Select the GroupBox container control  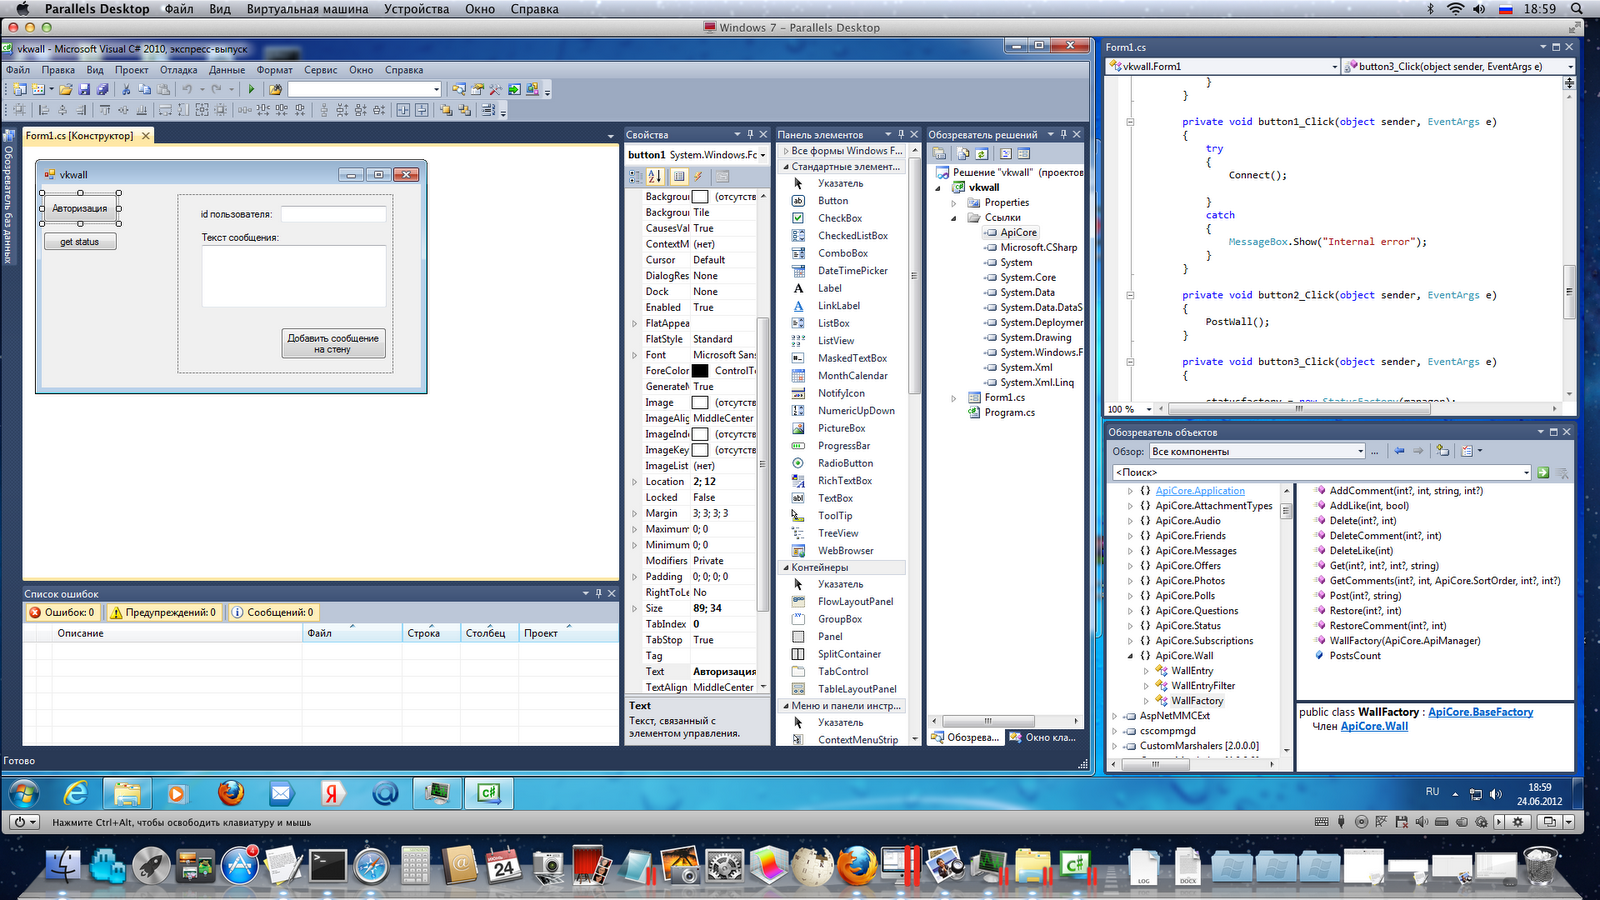pyautogui.click(x=839, y=619)
